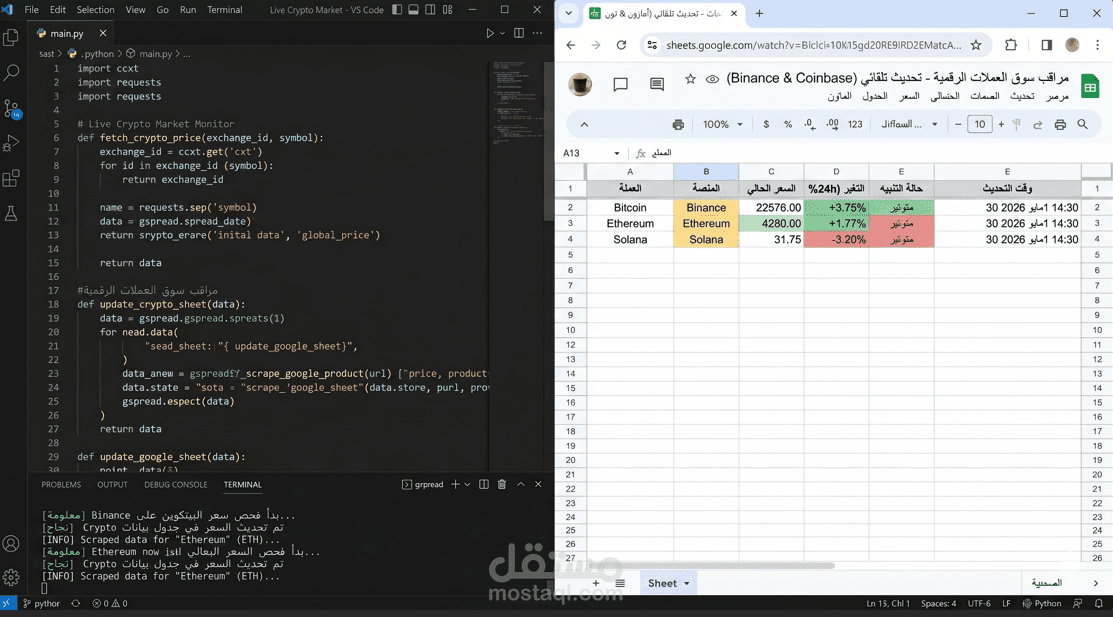Open the Run and Debug view
This screenshot has height=617, width=1113.
[x=11, y=143]
